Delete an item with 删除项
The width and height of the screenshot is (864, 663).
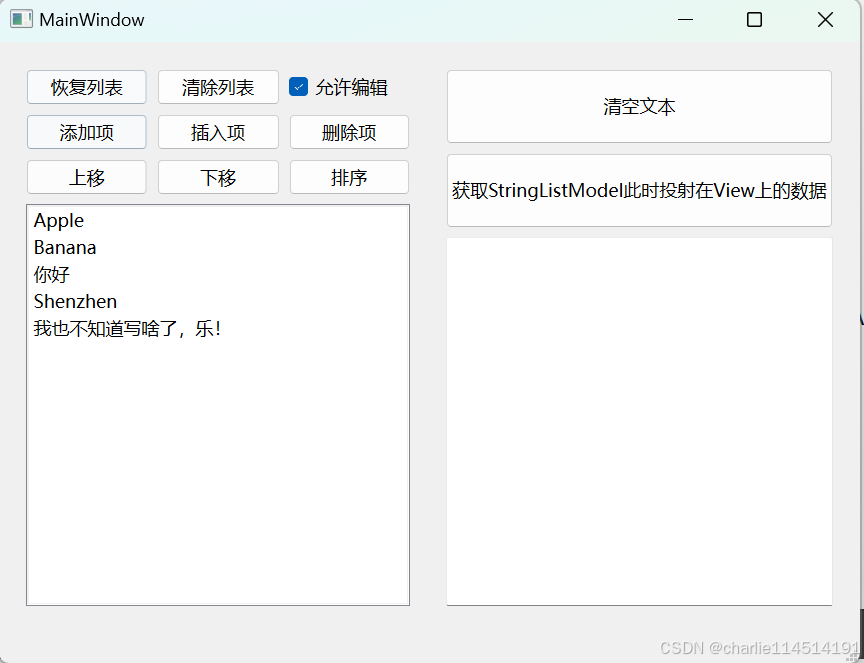click(x=349, y=132)
